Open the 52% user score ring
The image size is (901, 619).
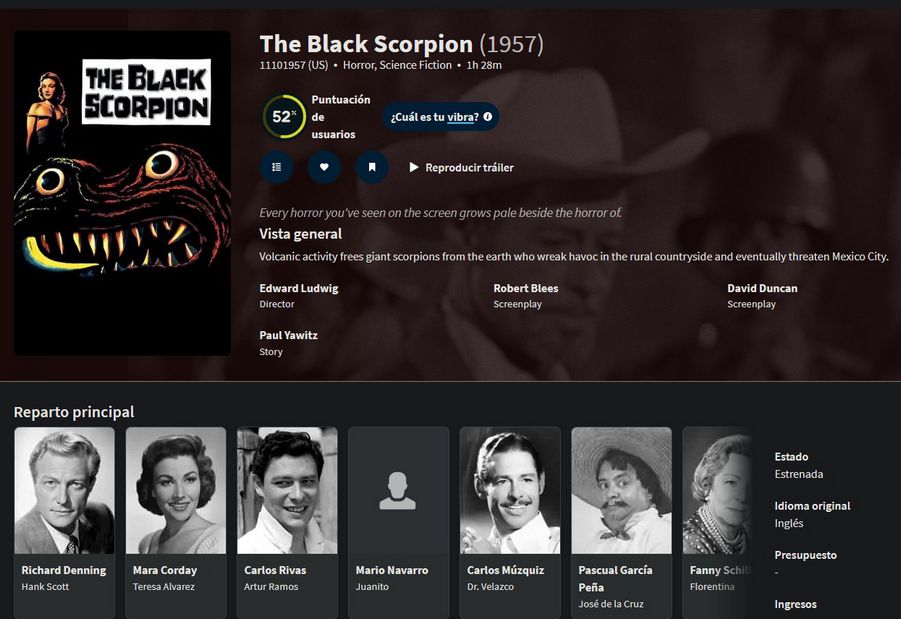[284, 117]
